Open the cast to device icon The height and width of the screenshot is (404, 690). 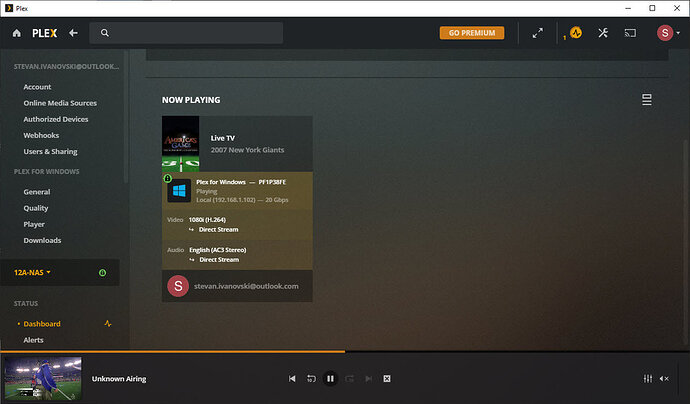(630, 33)
